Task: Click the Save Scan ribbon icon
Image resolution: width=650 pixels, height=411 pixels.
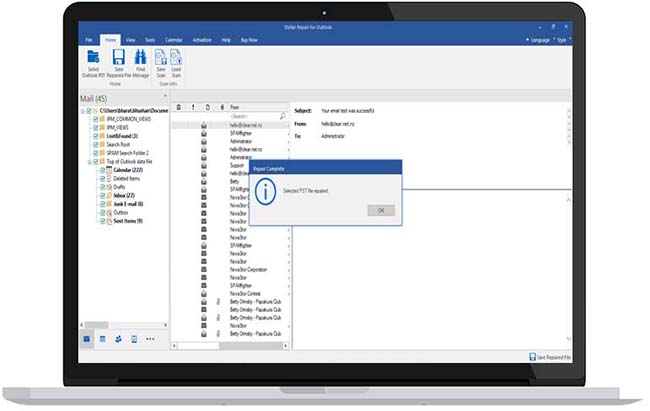Action: pyautogui.click(x=160, y=57)
